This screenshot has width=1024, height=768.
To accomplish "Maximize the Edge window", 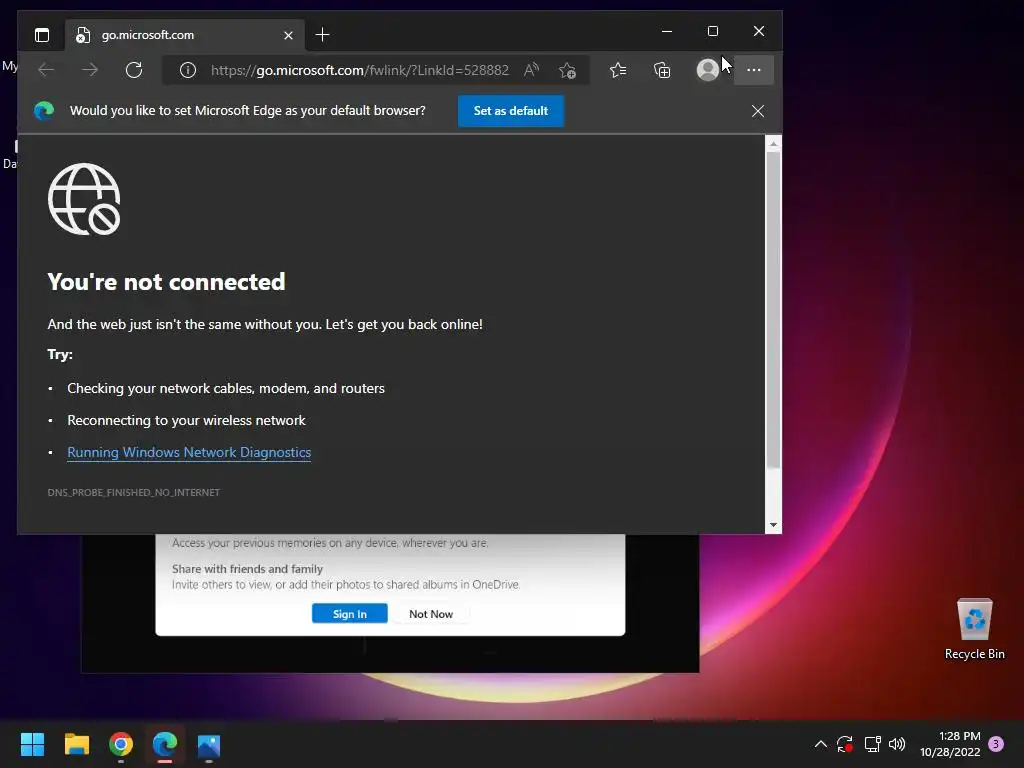I will tap(713, 31).
